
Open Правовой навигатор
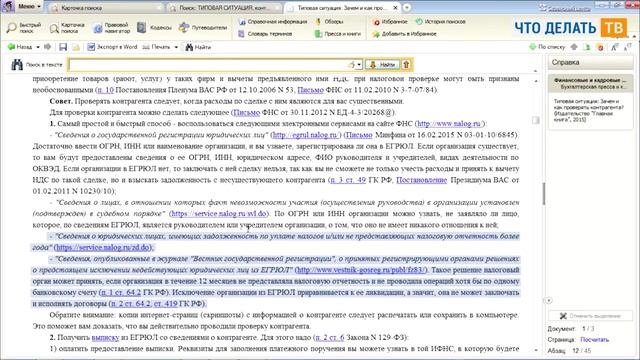pos(111,28)
